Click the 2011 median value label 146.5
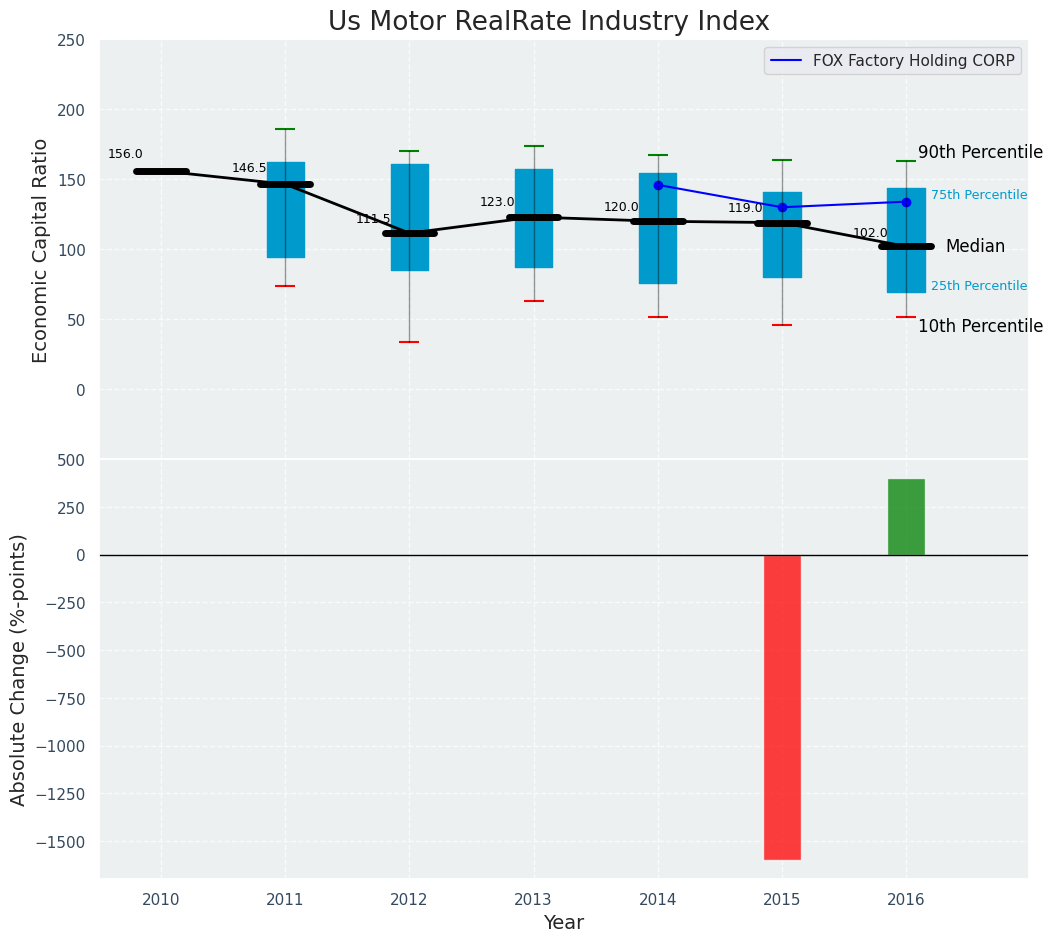 [x=249, y=169]
